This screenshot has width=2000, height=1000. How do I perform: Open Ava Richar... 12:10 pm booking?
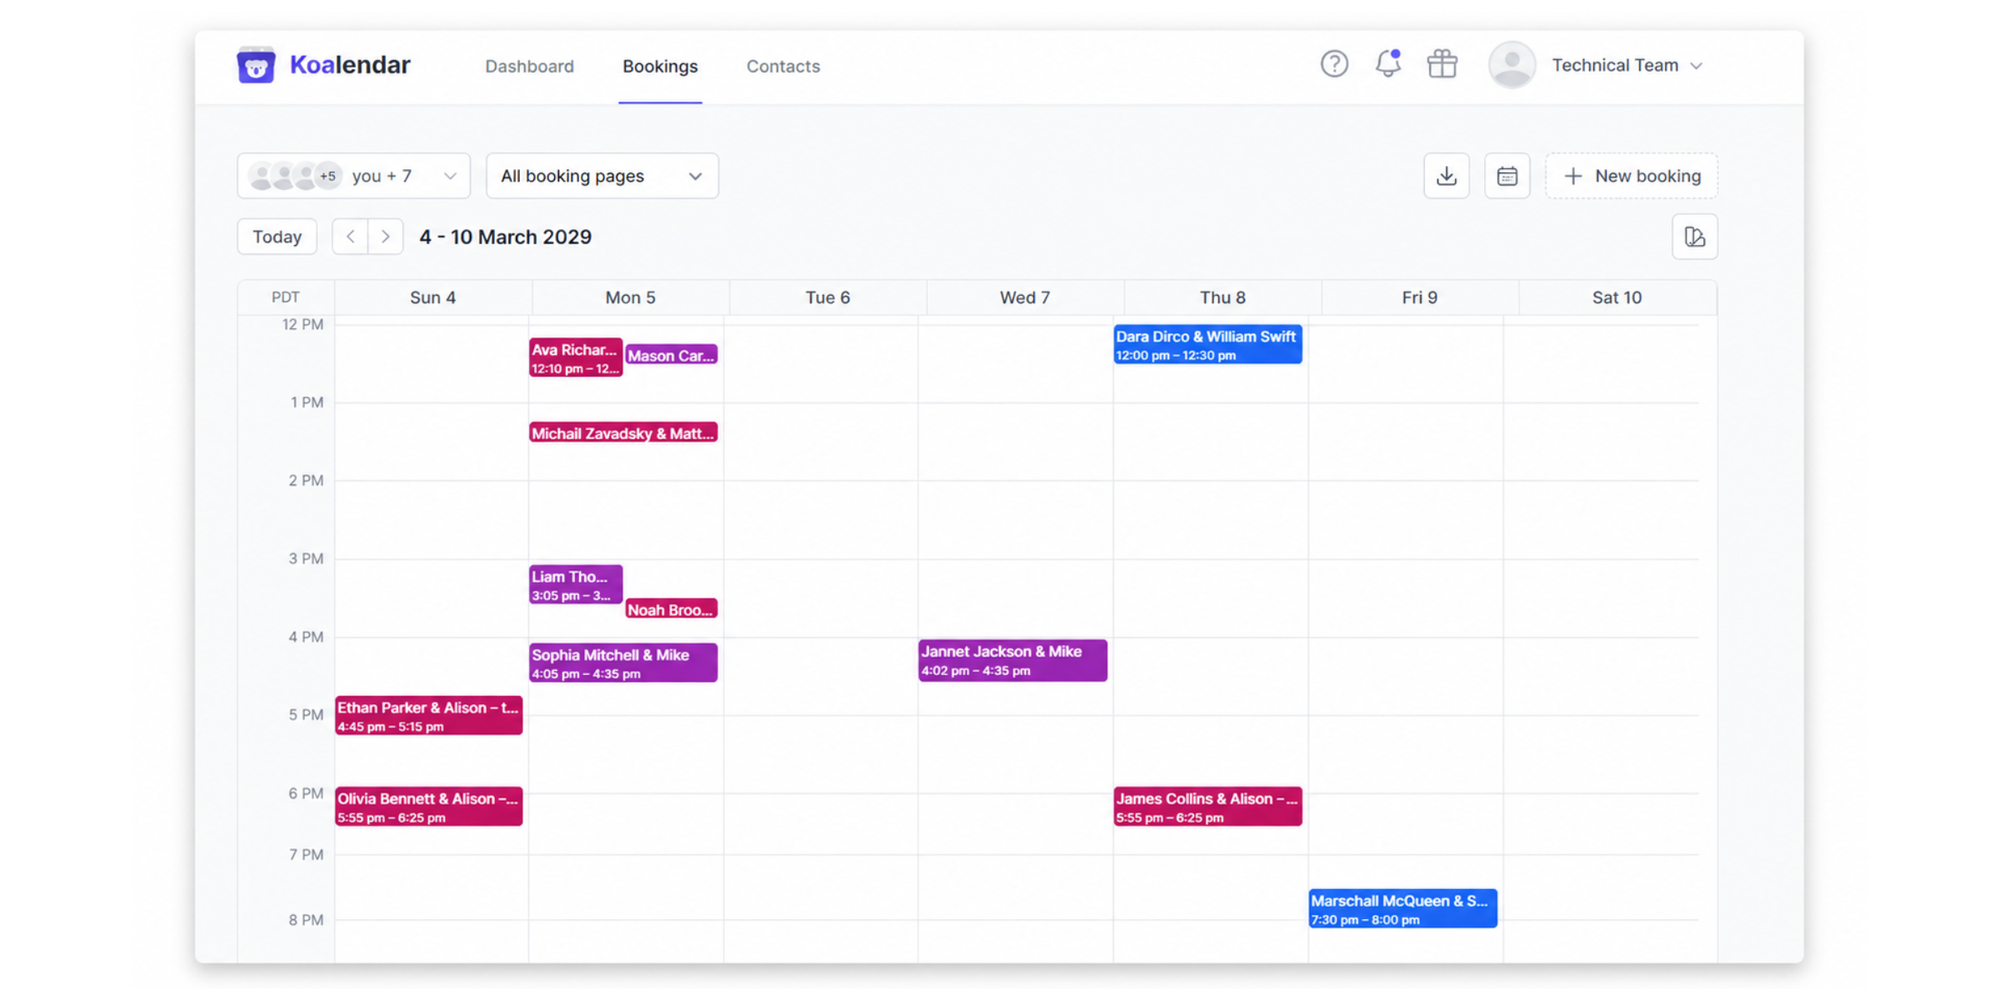575,358
